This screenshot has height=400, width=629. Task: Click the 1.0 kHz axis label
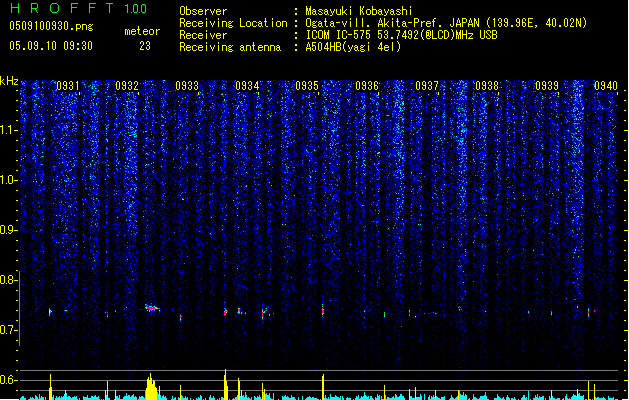tap(9, 180)
